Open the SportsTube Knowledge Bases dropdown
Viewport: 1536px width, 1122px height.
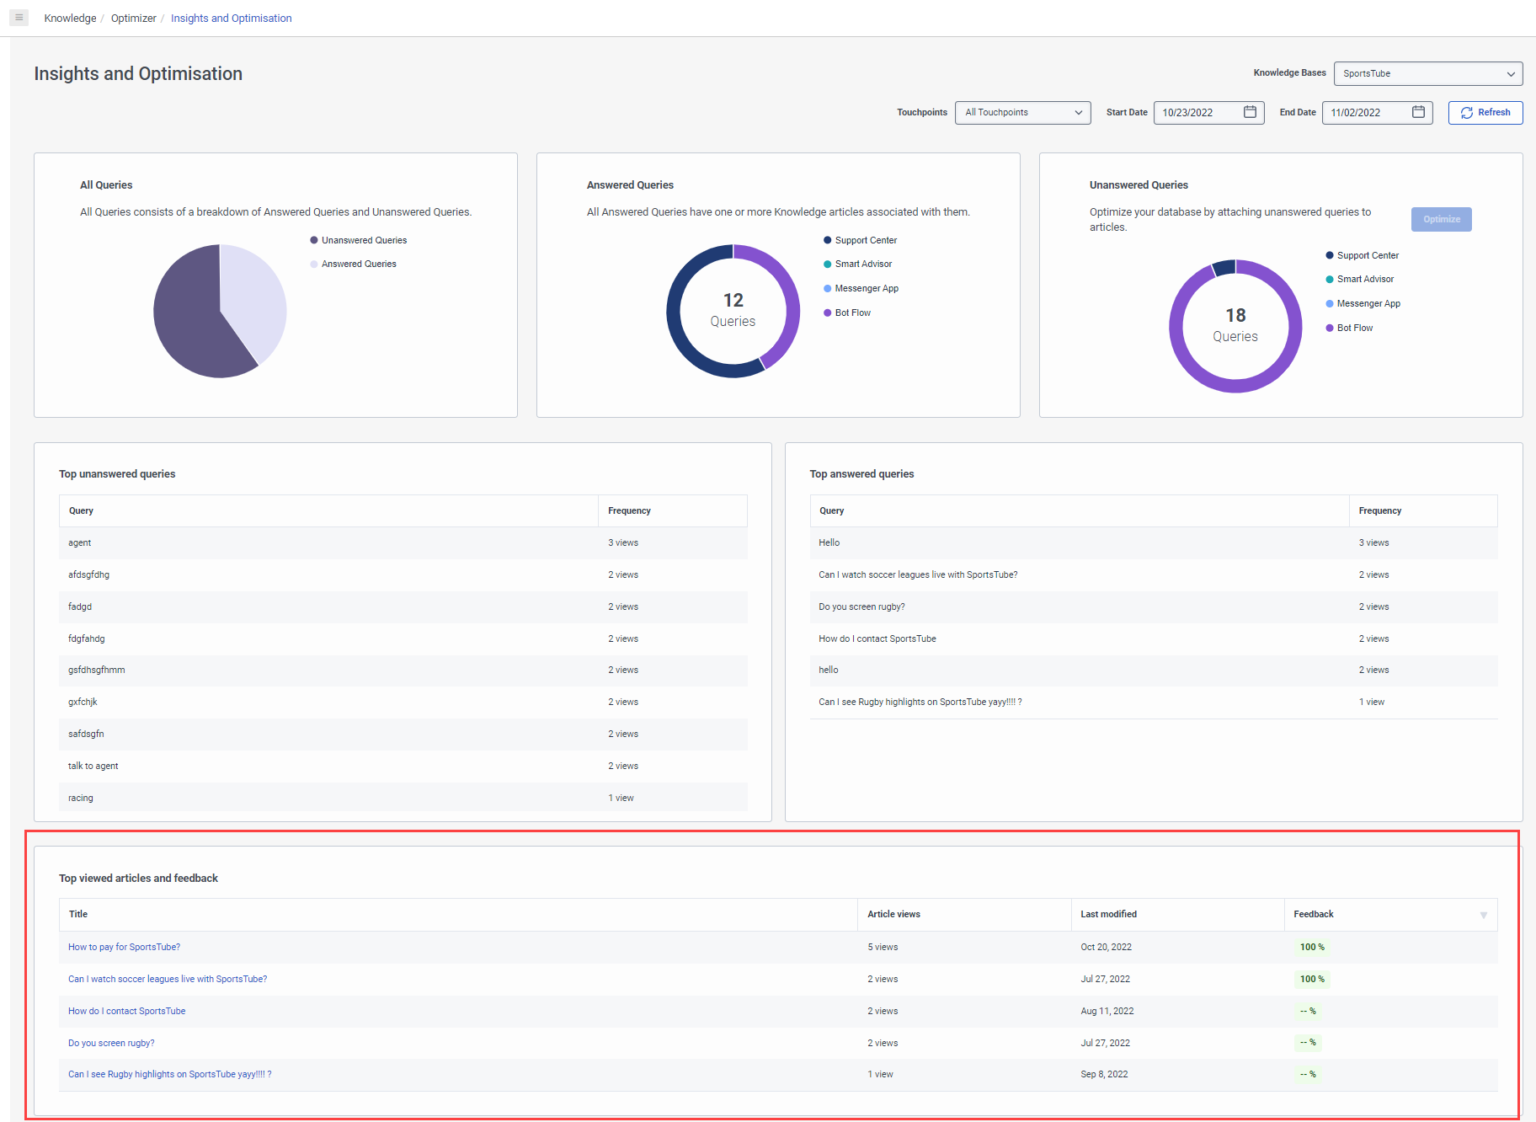click(1427, 73)
